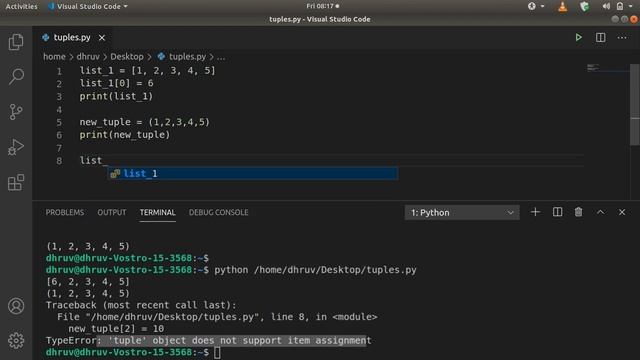Click 'dhruv' in the breadcrumb path

tap(88, 56)
